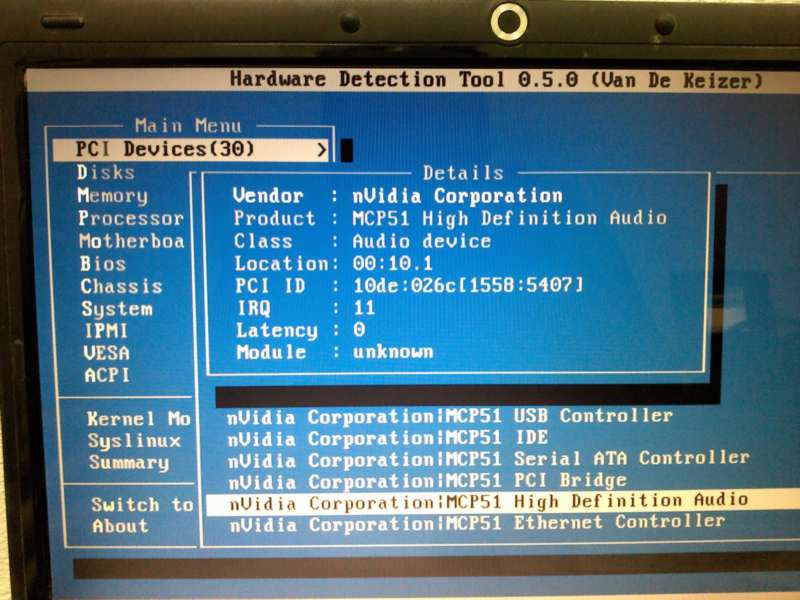This screenshot has width=800, height=600.
Task: Select the Switch to option
Action: [142, 505]
